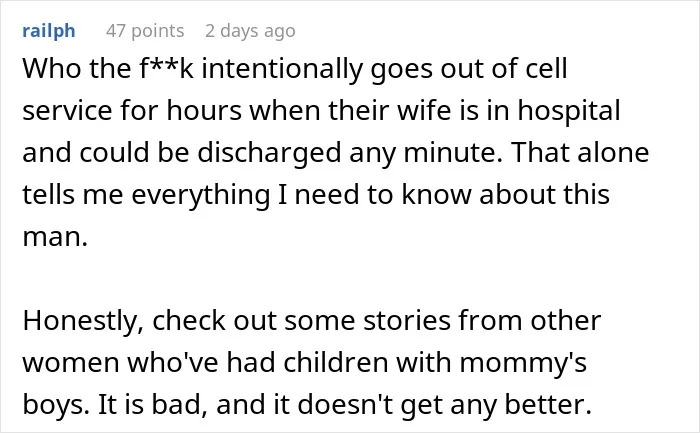Viewport: 700px width, 433px height.
Task: Click the word "stories" in the second paragraph
Action: [x=407, y=321]
